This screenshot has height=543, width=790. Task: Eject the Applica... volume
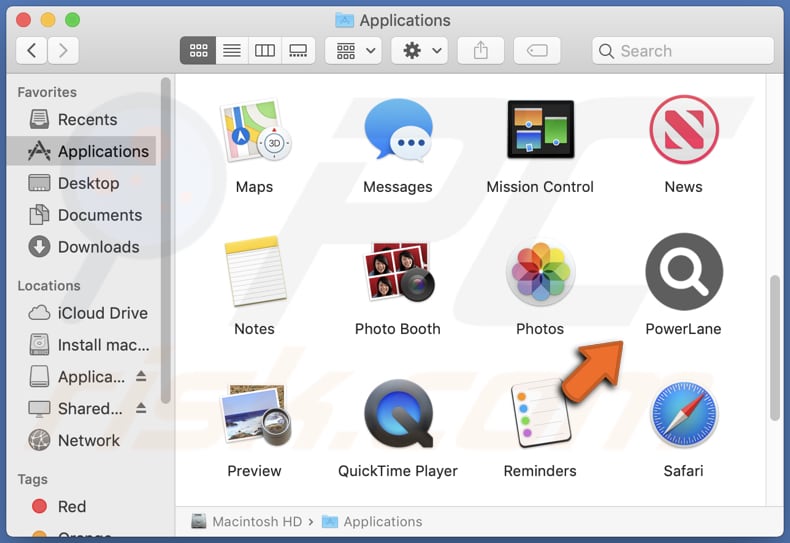pyautogui.click(x=141, y=376)
